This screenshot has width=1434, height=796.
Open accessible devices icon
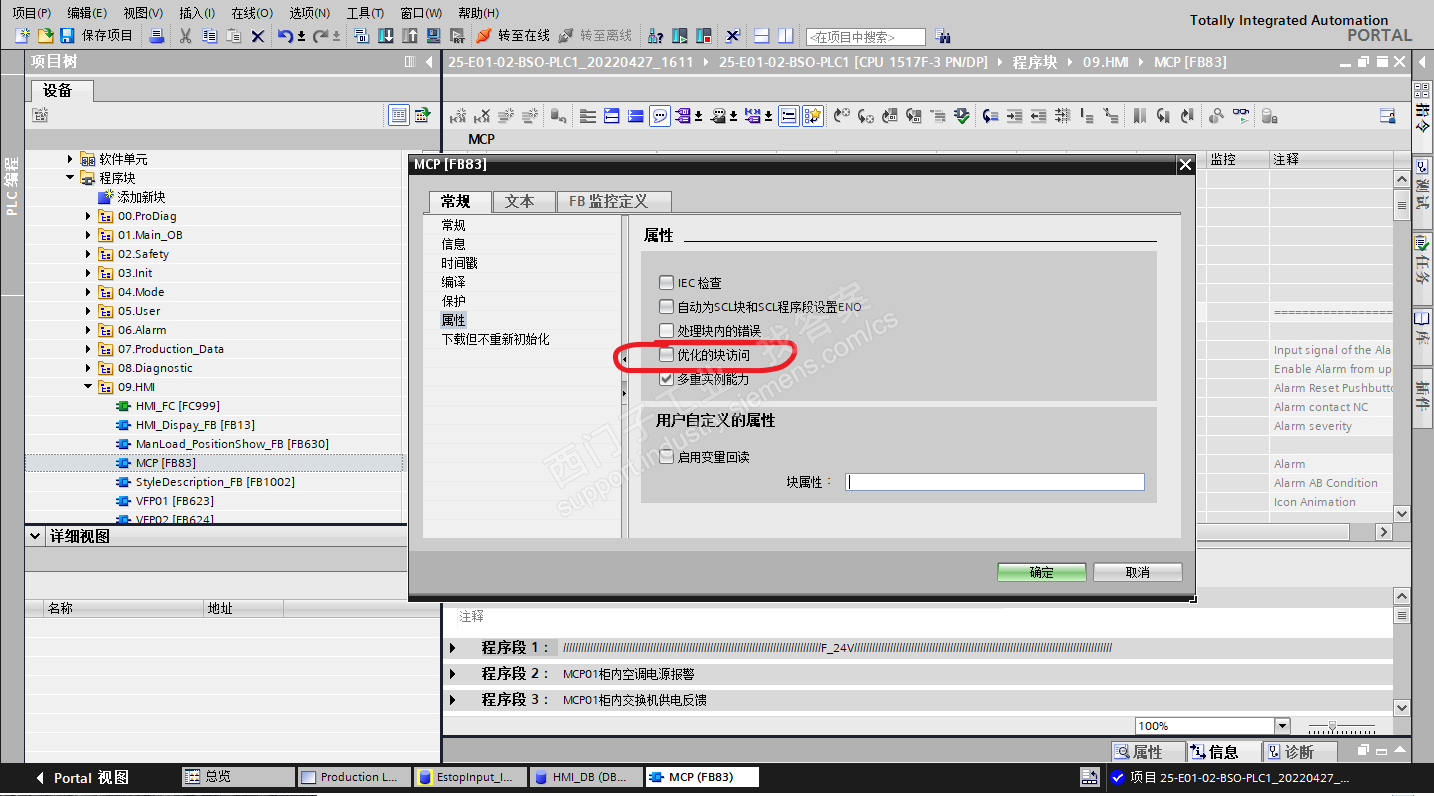(x=655, y=36)
